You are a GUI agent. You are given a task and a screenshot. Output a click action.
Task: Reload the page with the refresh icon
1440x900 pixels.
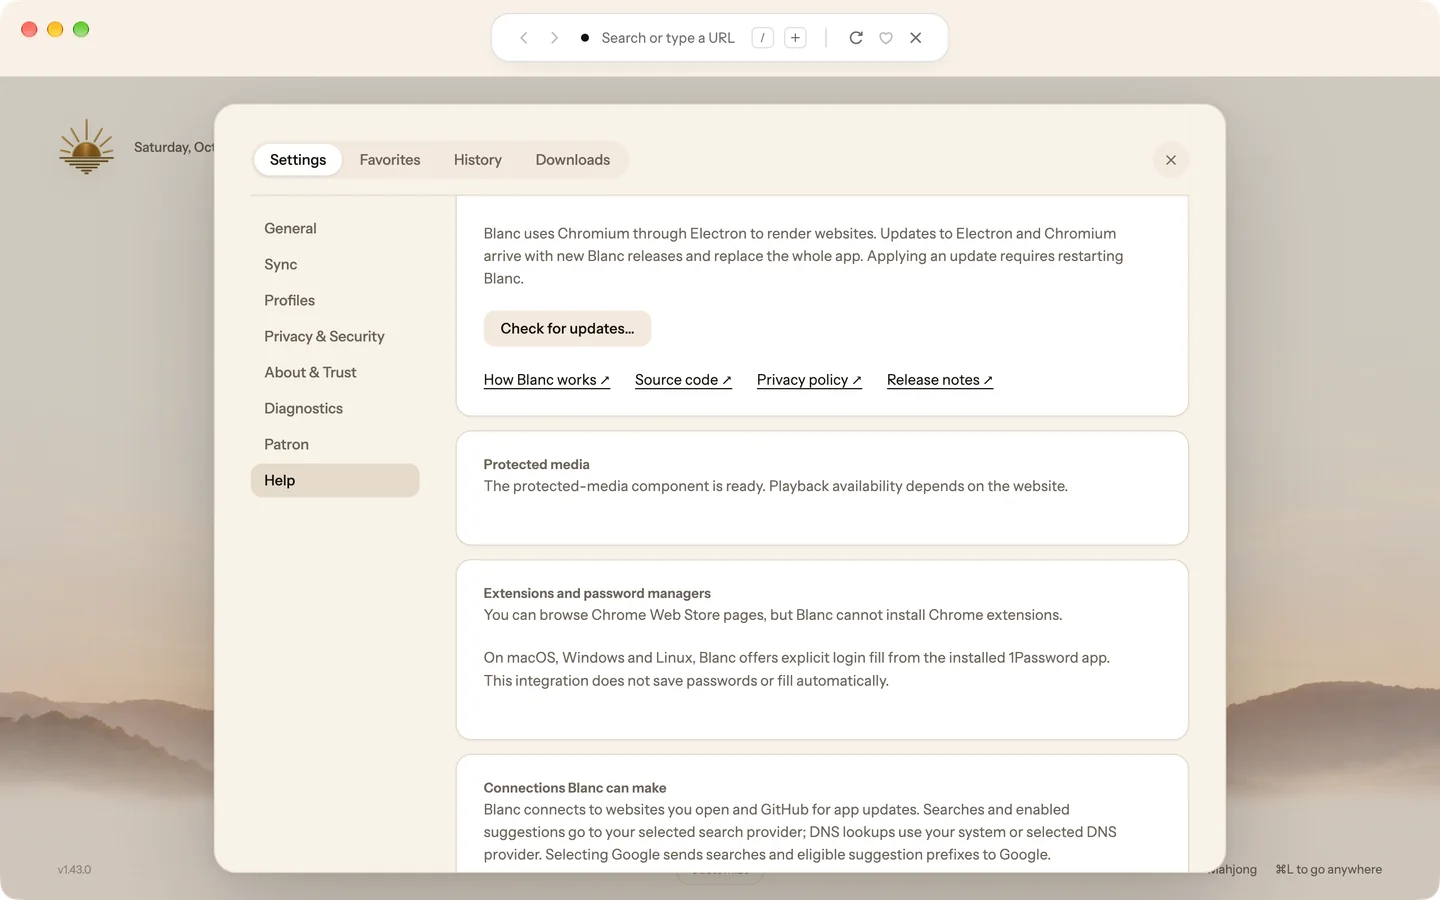tap(856, 38)
